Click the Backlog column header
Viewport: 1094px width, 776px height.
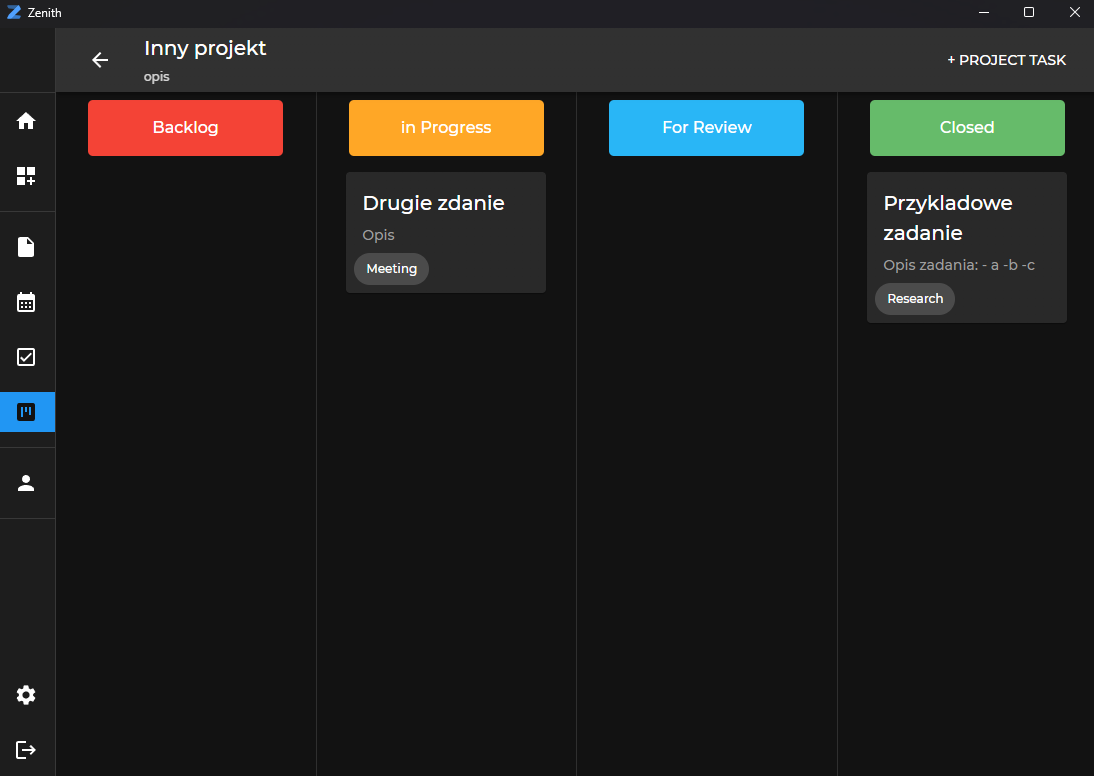tap(186, 128)
